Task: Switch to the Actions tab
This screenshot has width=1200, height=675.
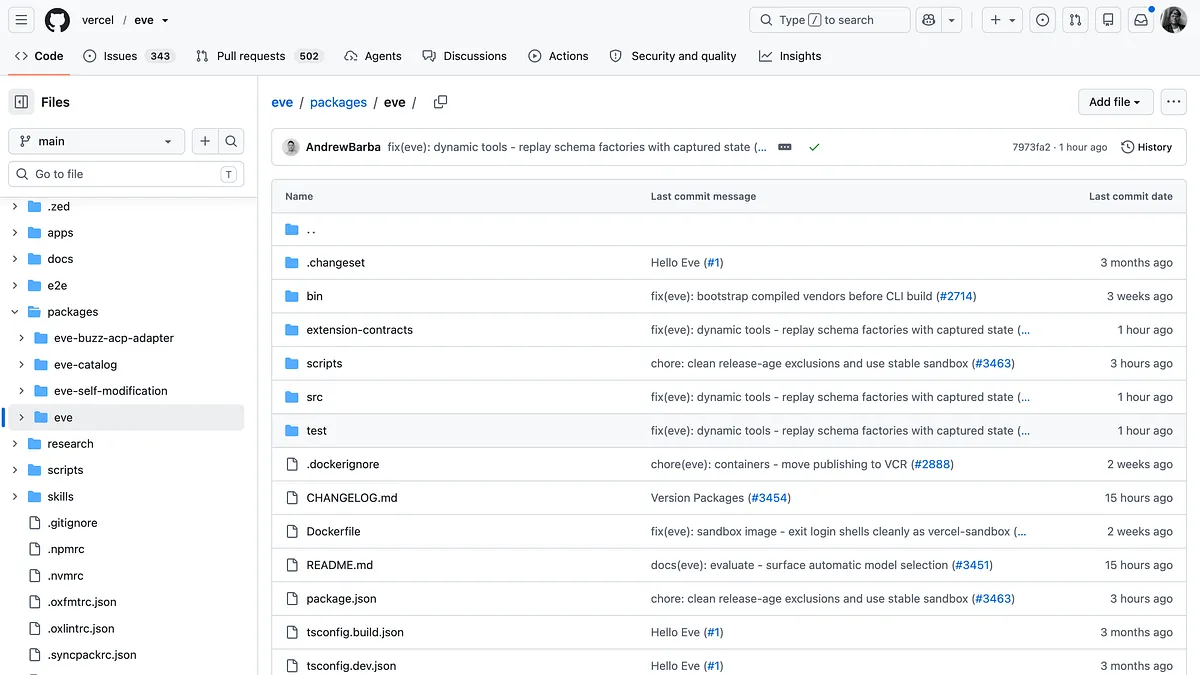Action: 559,56
